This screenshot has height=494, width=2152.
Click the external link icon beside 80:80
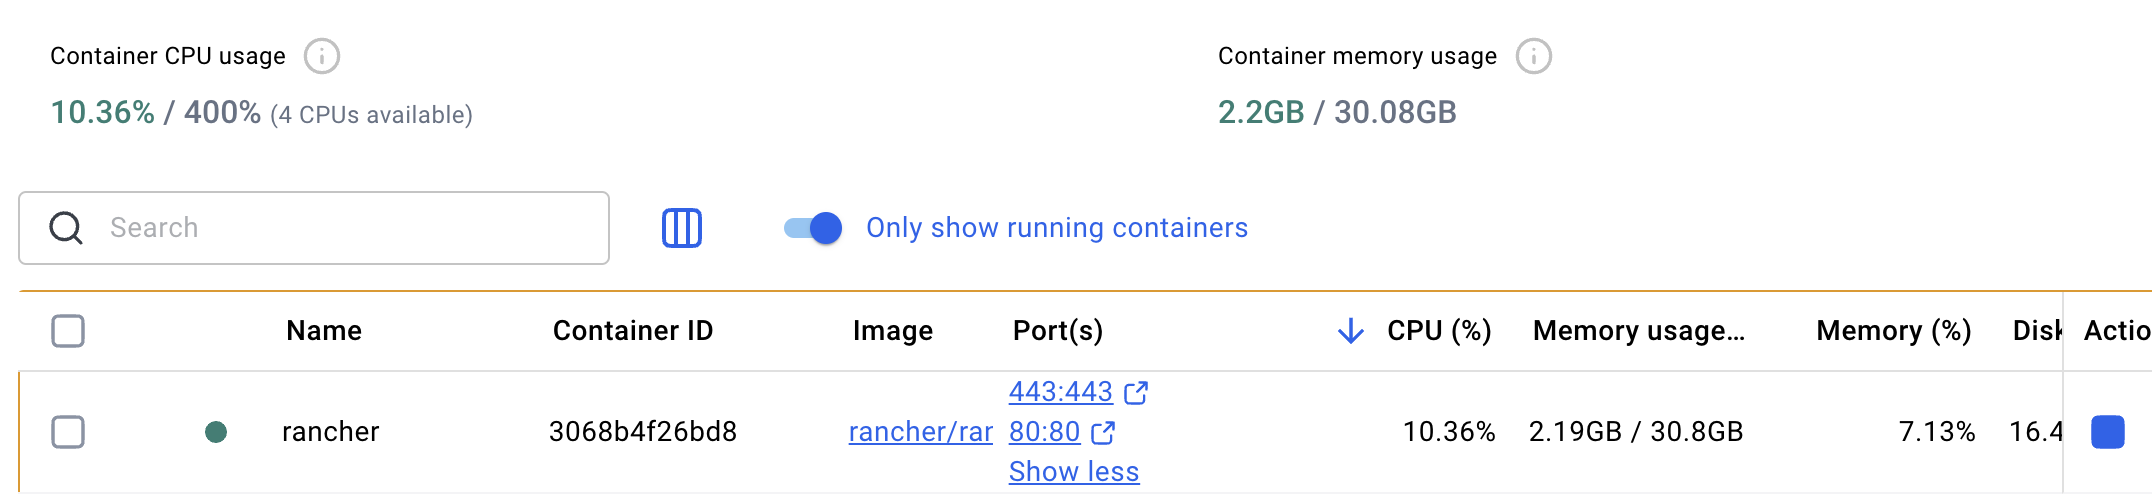click(1103, 433)
